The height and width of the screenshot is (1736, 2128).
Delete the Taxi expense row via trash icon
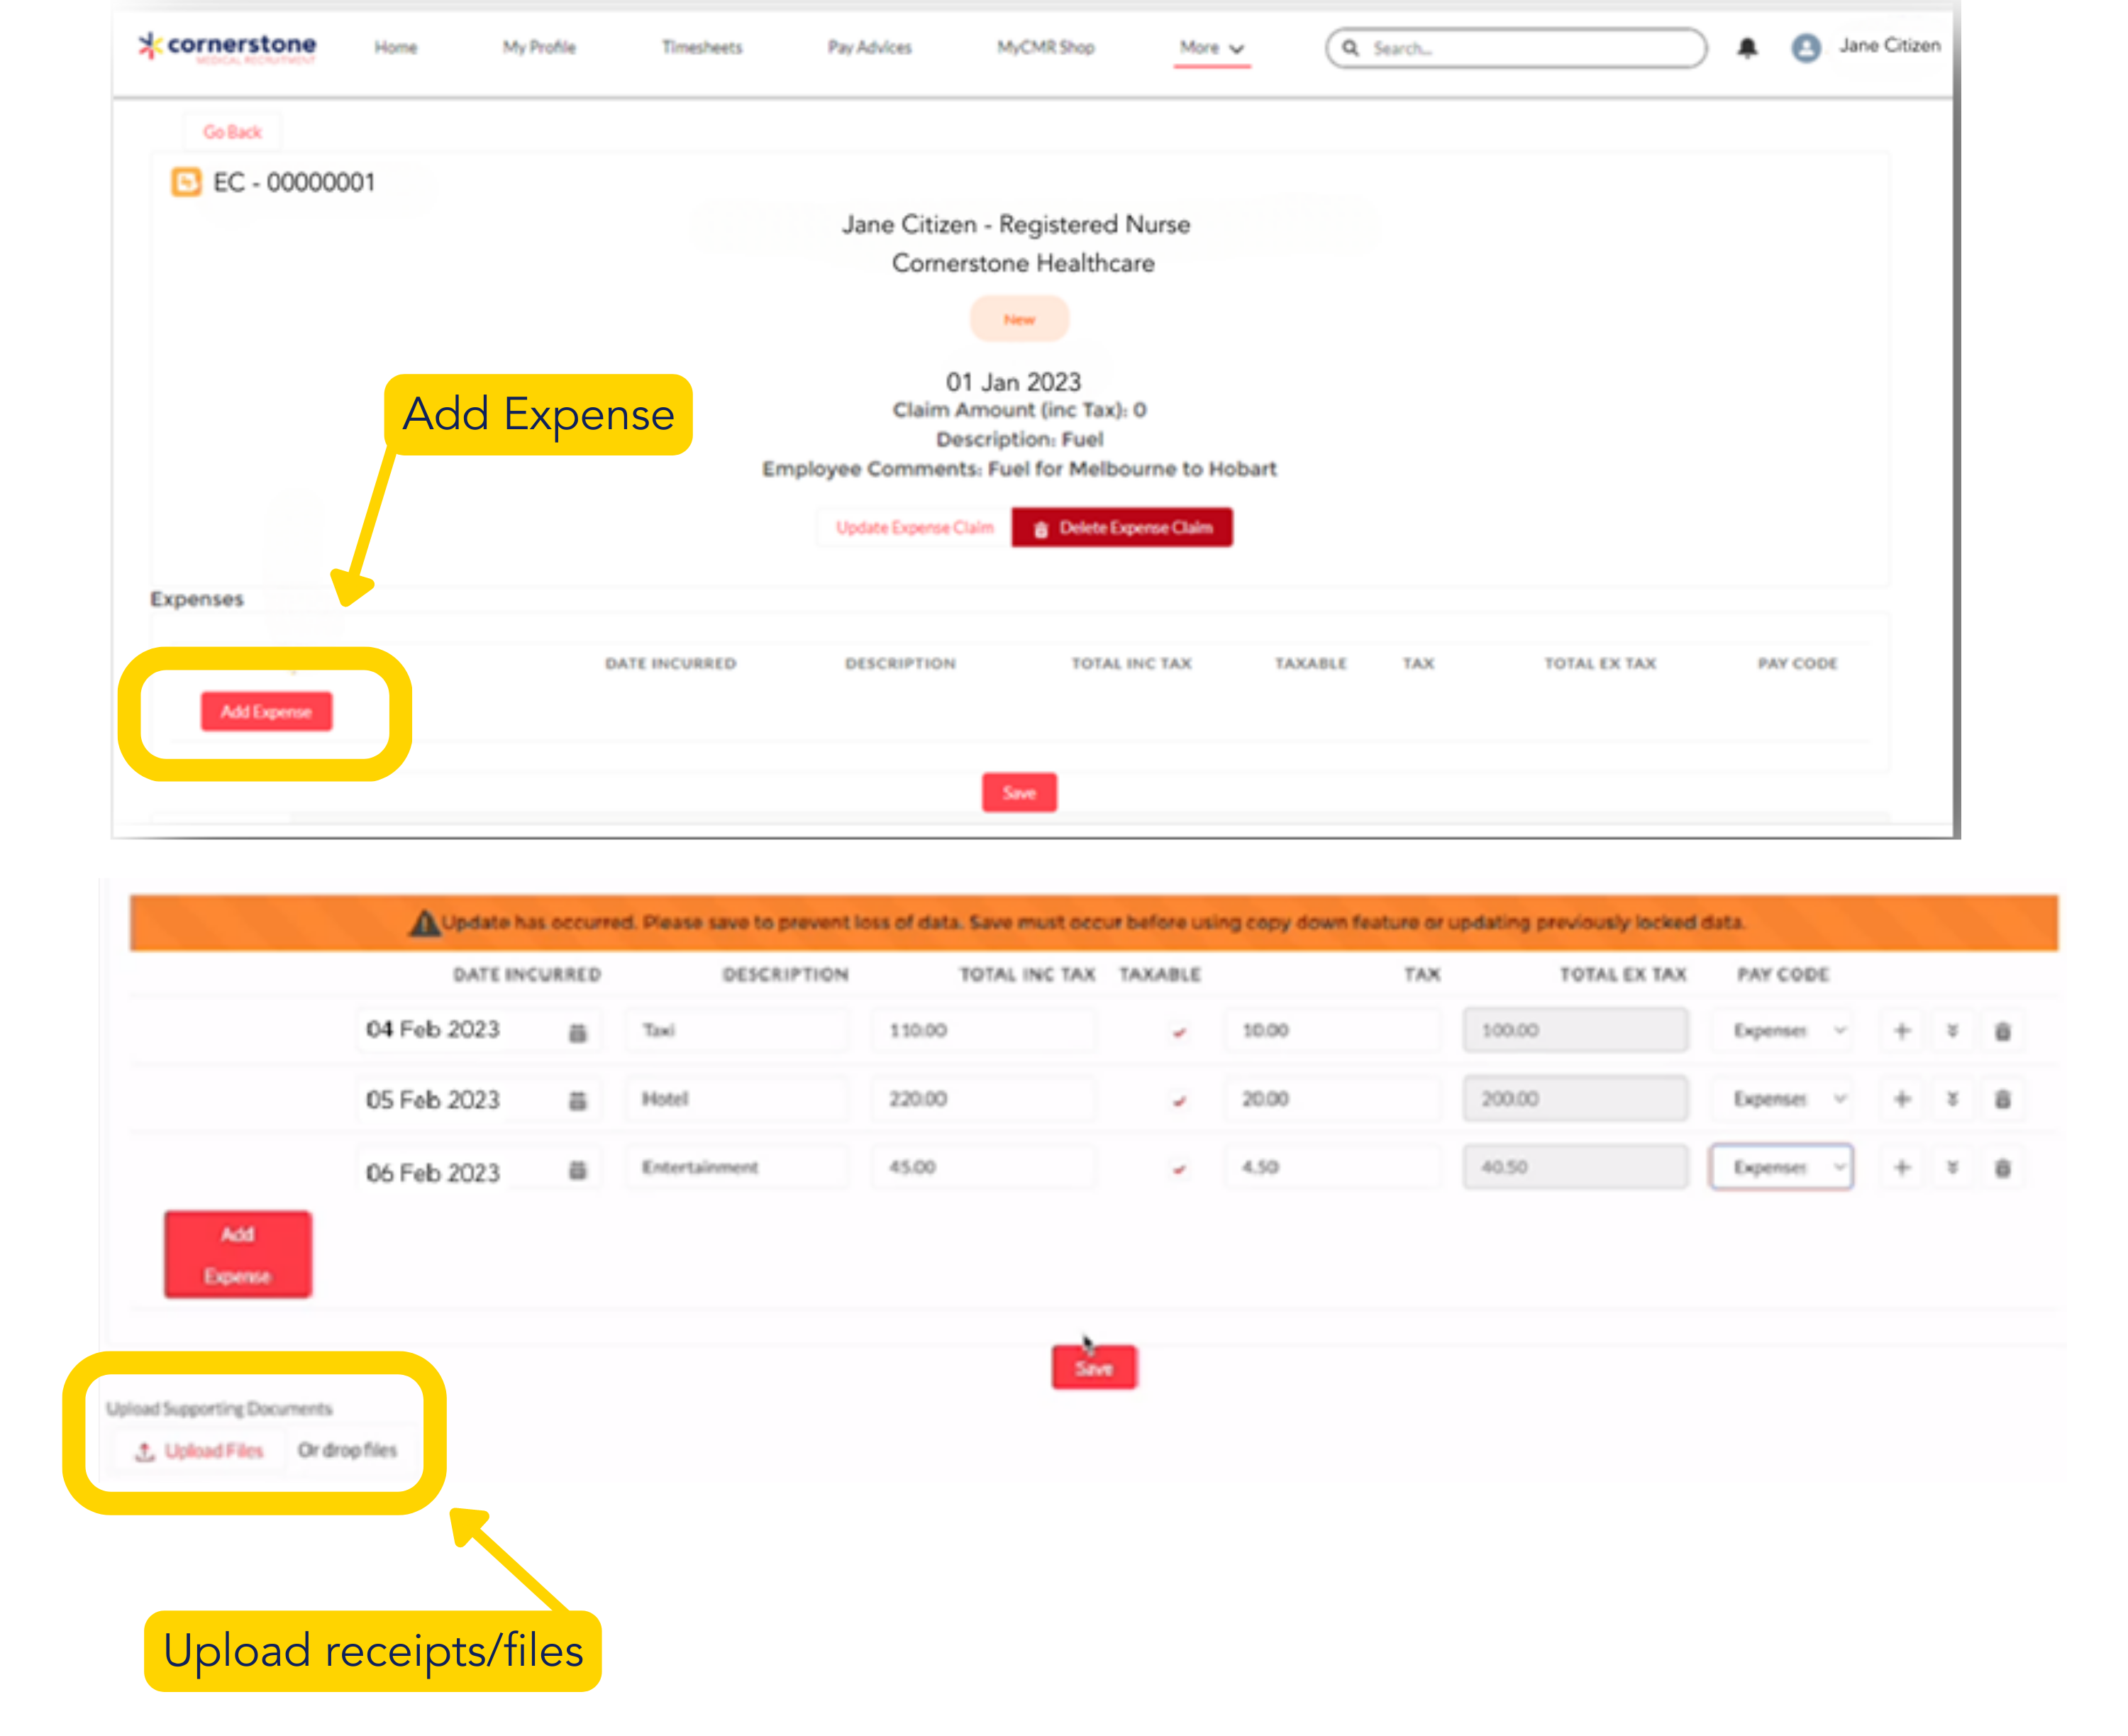[2002, 1031]
